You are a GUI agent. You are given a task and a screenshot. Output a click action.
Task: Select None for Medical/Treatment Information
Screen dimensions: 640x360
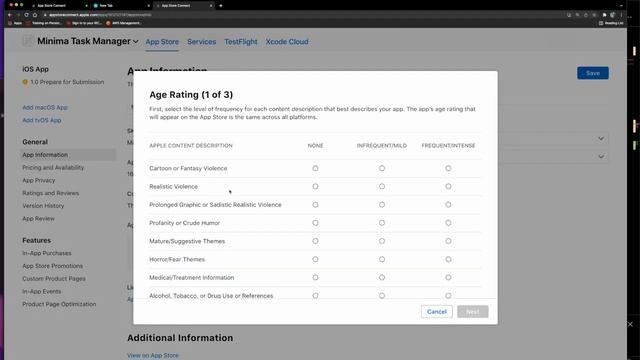pos(315,278)
